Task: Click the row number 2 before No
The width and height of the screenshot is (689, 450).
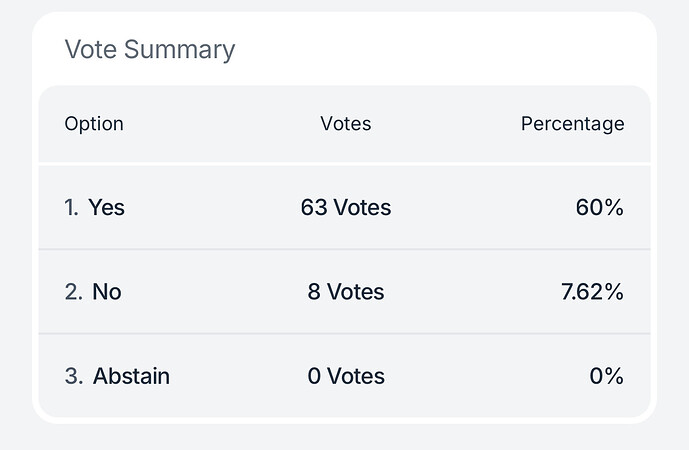Action: pyautogui.click(x=72, y=292)
